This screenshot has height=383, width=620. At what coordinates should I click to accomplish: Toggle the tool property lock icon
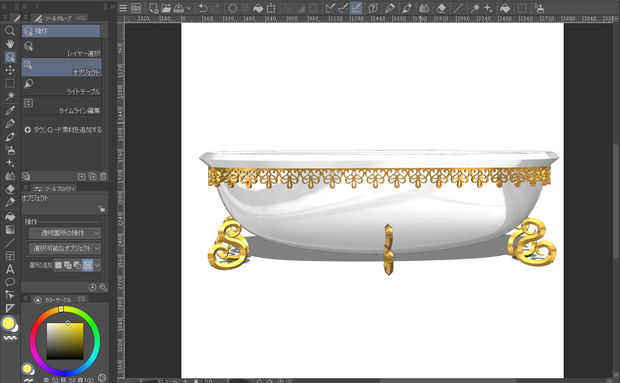[x=102, y=209]
